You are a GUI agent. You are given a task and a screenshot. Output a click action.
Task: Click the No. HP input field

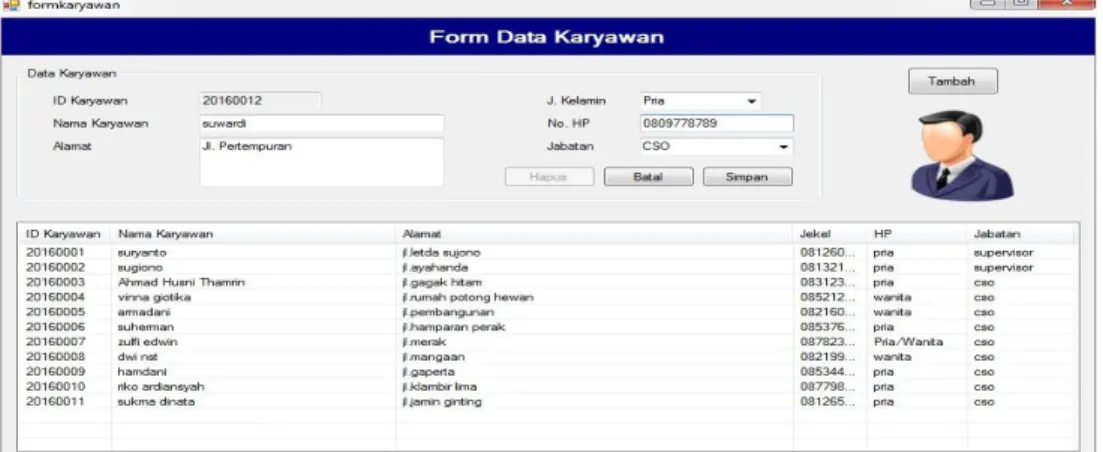pyautogui.click(x=716, y=124)
